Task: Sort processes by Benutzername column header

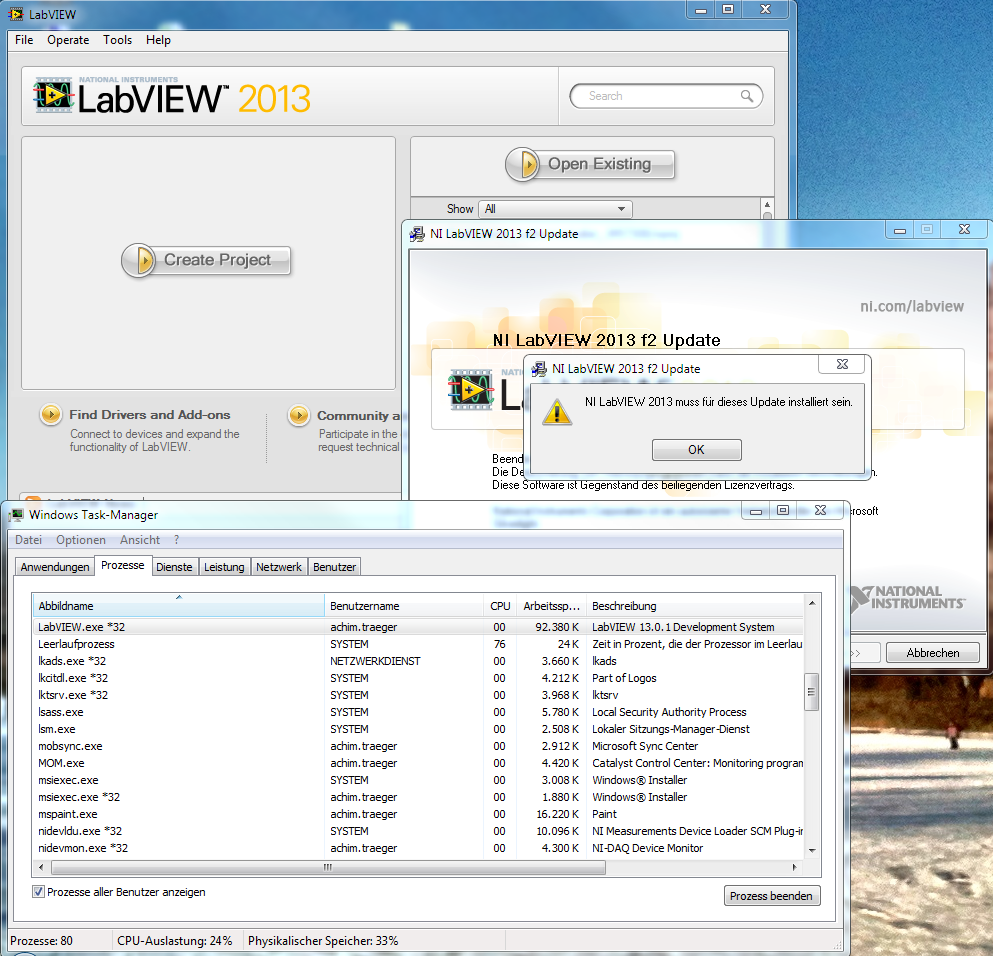Action: [404, 606]
